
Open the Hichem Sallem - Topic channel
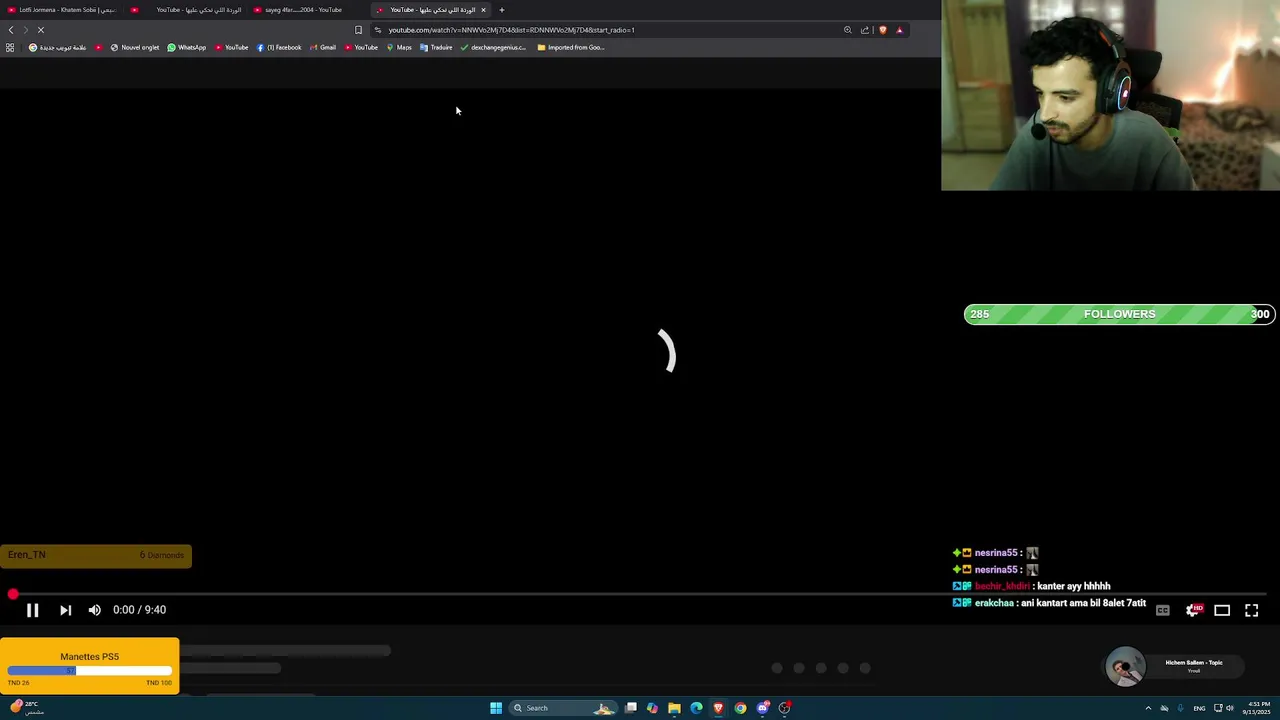[x=1193, y=662]
